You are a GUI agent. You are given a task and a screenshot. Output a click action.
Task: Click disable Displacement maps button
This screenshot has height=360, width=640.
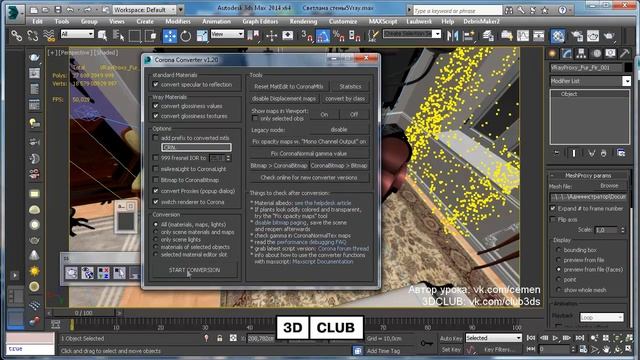pos(284,99)
